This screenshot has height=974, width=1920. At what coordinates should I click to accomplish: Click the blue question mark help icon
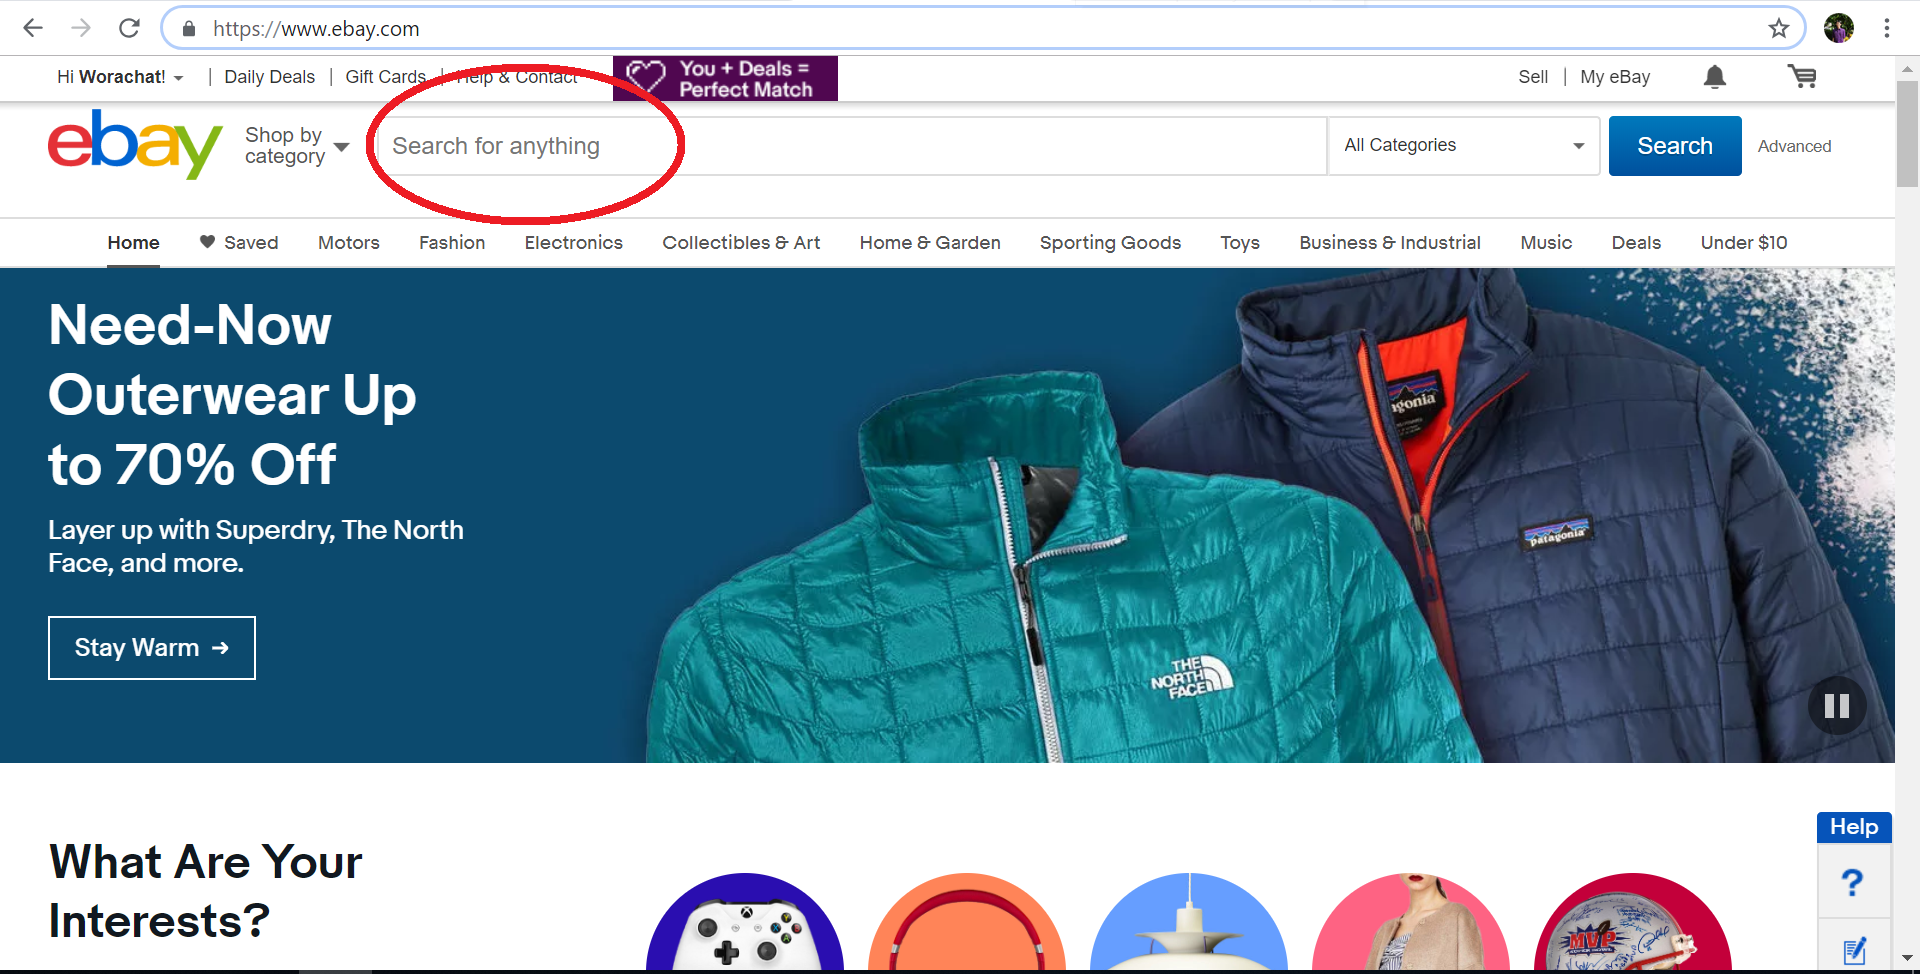[x=1853, y=882]
